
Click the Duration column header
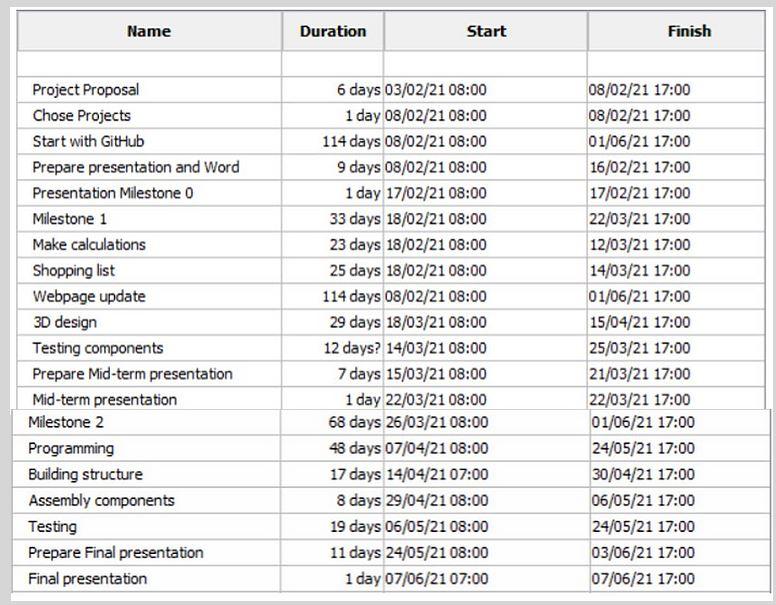click(333, 31)
